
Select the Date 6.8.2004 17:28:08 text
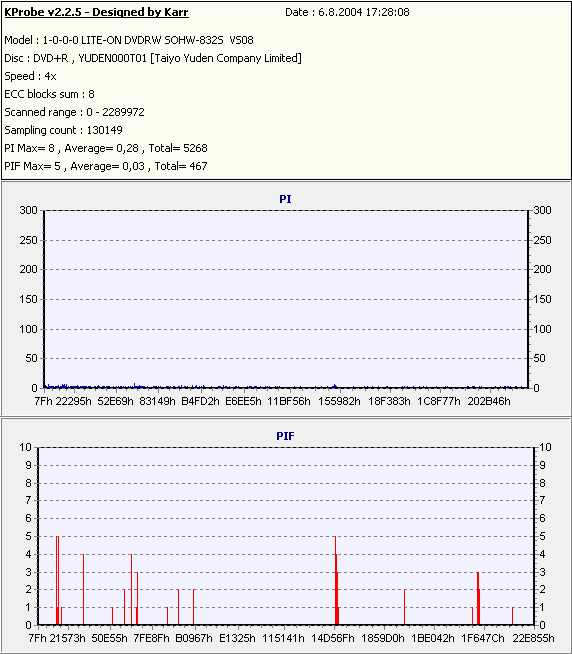point(347,12)
